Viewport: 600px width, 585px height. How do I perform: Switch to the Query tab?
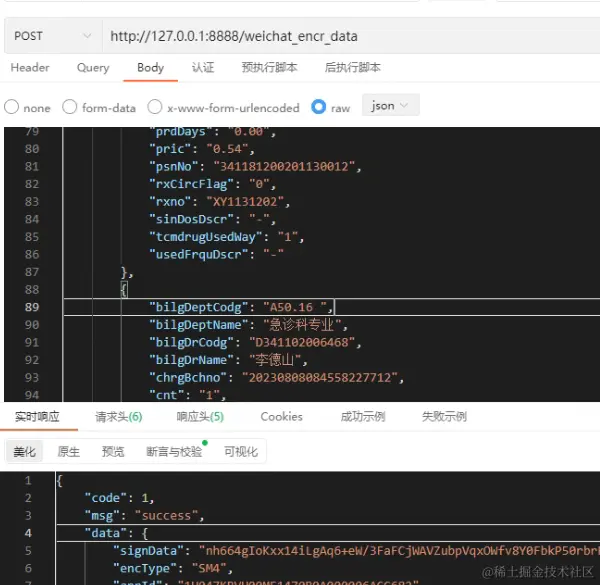93,68
